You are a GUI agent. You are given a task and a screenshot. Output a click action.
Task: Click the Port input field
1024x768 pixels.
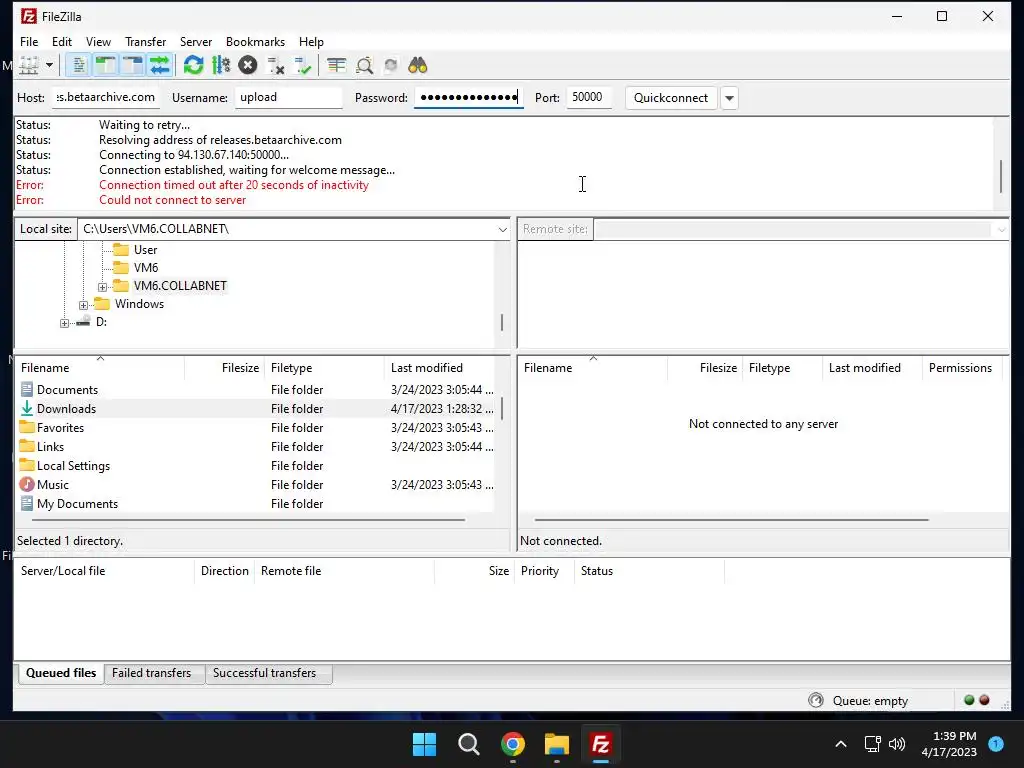(x=589, y=97)
